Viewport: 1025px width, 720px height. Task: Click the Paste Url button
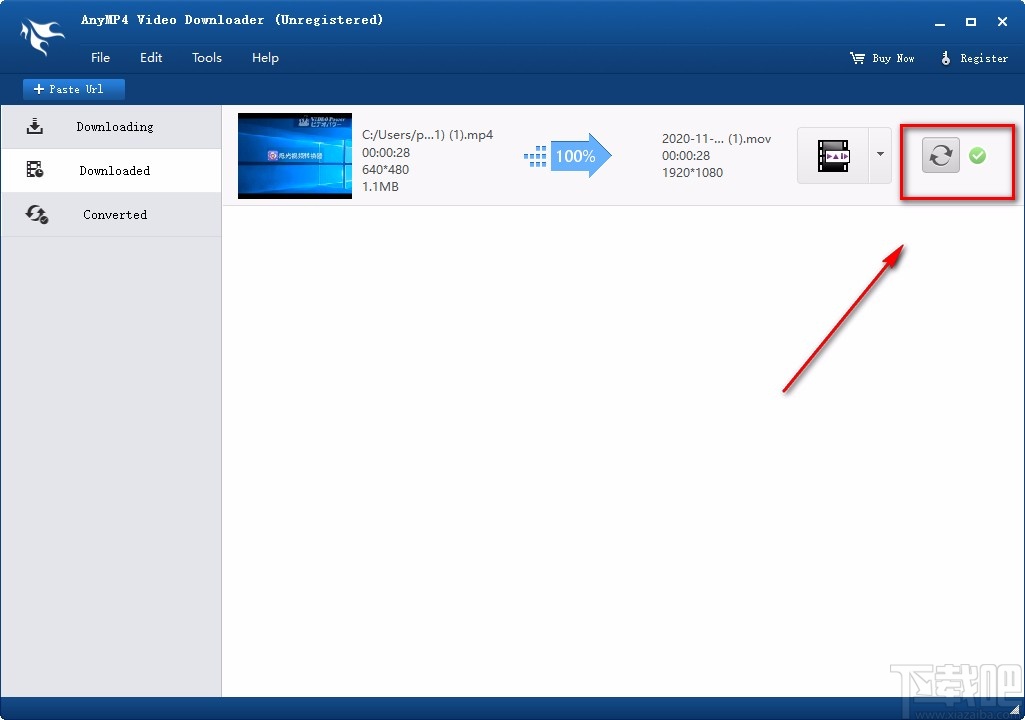click(x=74, y=89)
